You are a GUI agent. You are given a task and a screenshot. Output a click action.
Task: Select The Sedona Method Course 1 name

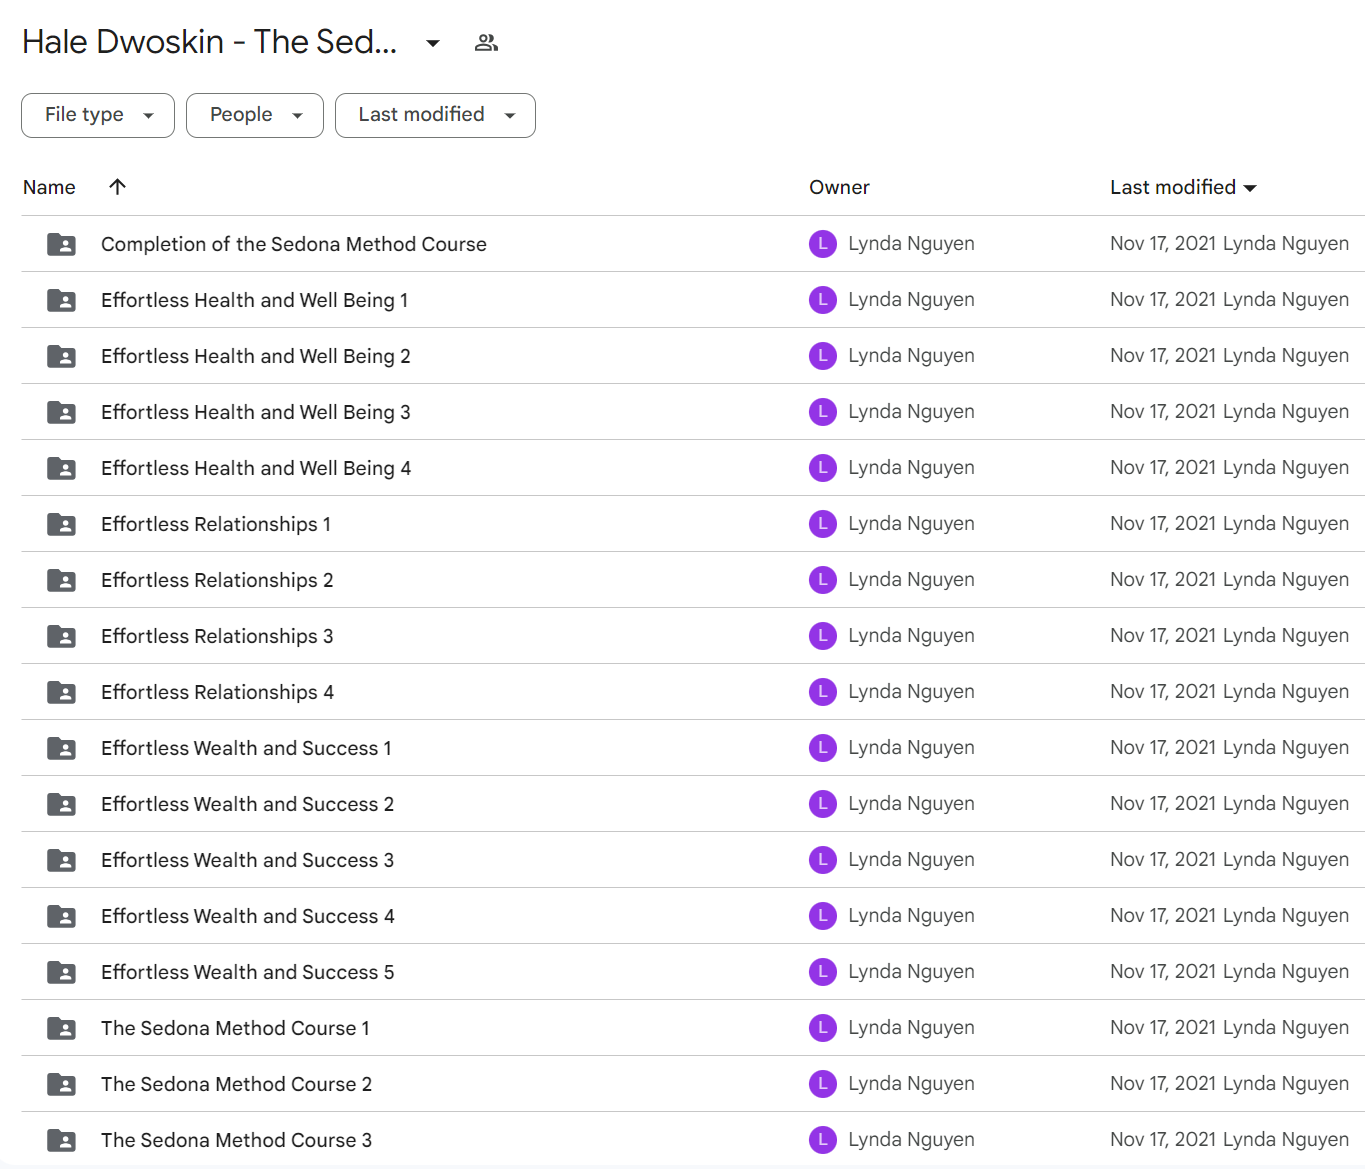(x=235, y=1028)
